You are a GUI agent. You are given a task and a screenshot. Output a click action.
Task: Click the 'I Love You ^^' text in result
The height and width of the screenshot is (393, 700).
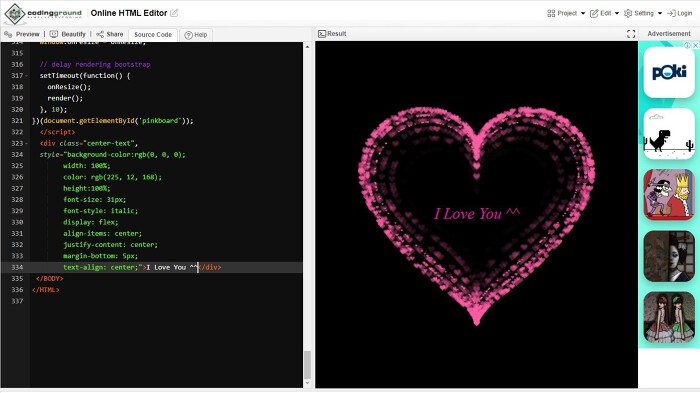click(477, 213)
